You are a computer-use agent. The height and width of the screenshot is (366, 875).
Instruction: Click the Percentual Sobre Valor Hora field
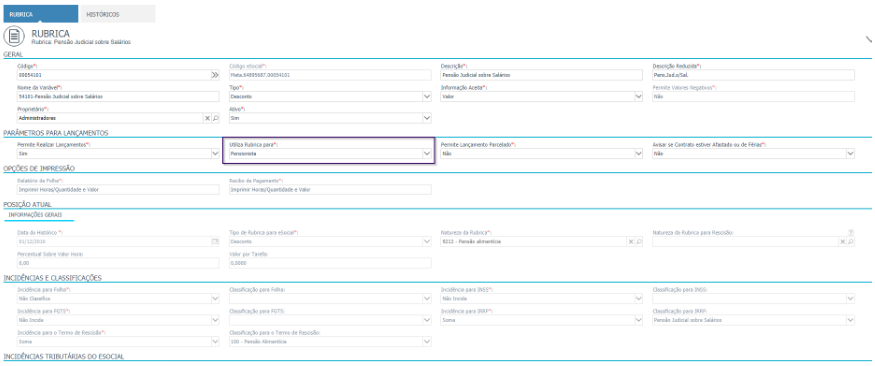(118, 263)
